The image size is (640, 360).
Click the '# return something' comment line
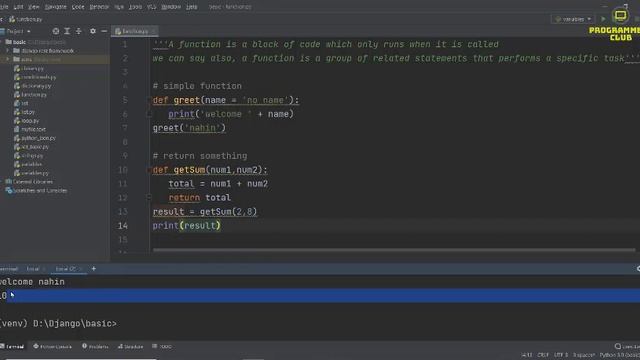(200, 156)
